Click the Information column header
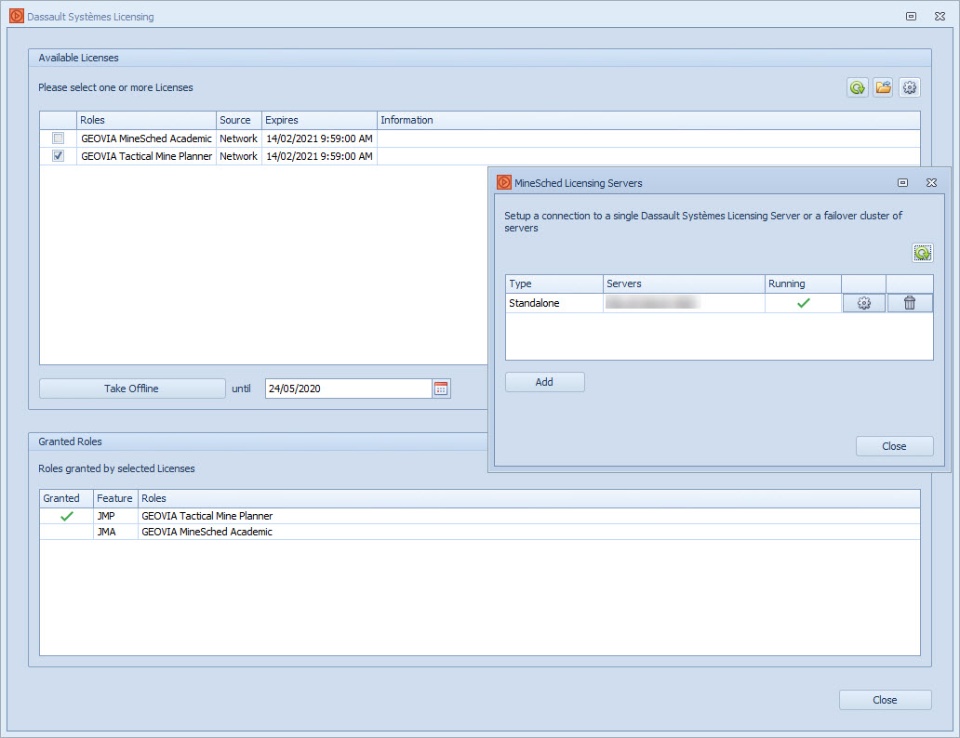960x738 pixels. click(648, 120)
